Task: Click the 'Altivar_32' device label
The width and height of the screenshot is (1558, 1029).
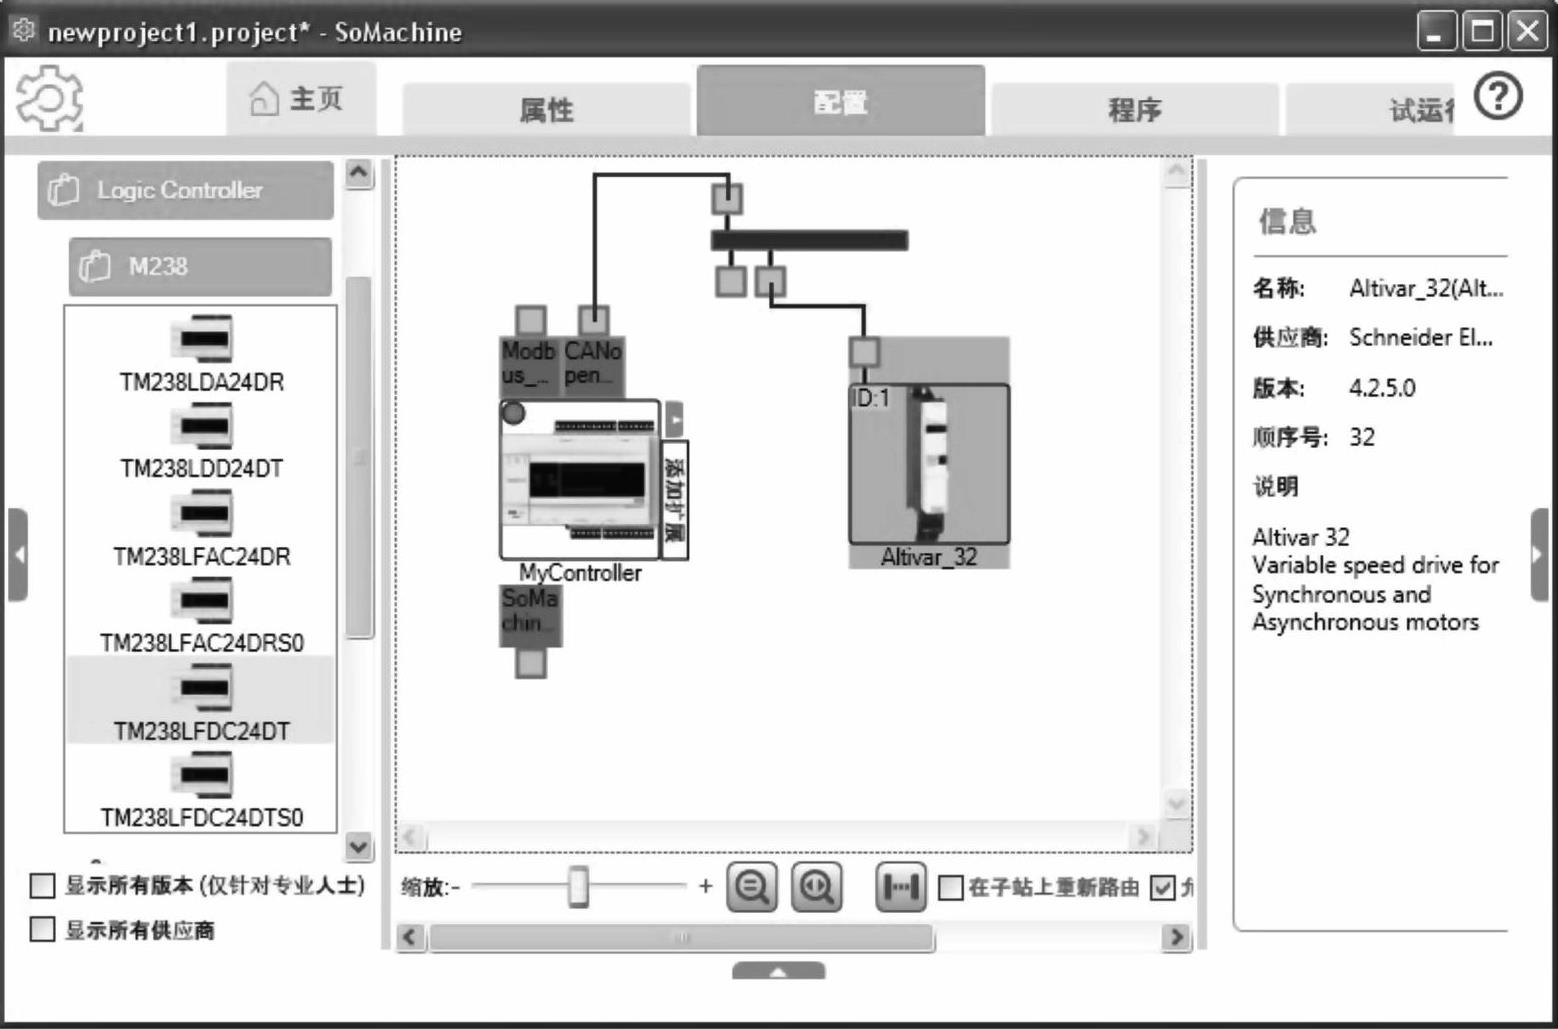Action: pos(929,557)
